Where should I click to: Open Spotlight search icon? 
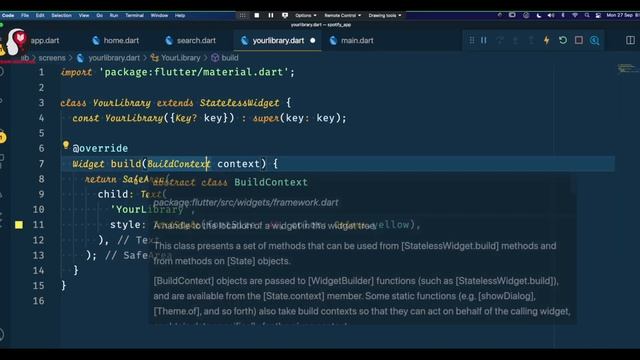coord(587,16)
